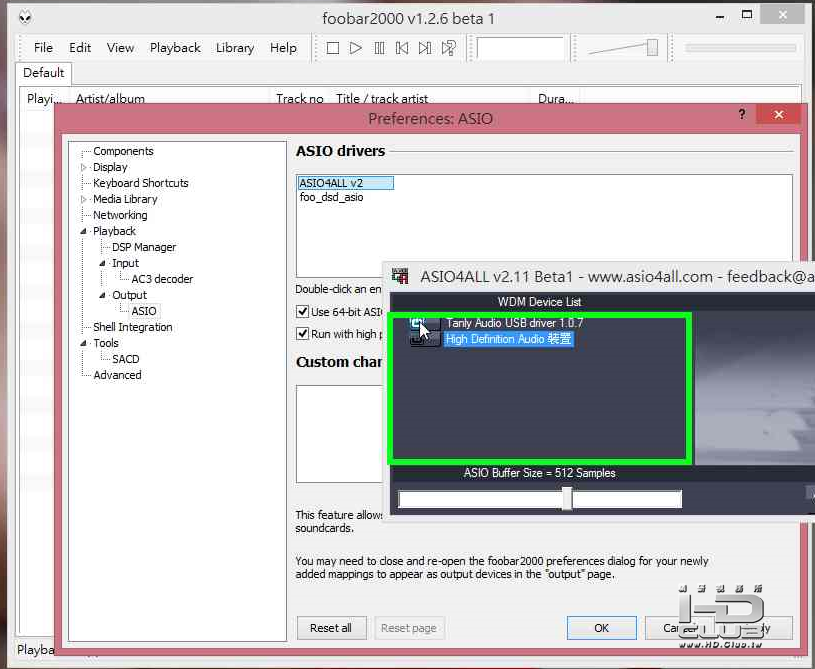Collapse the Playback tree node

84,231
